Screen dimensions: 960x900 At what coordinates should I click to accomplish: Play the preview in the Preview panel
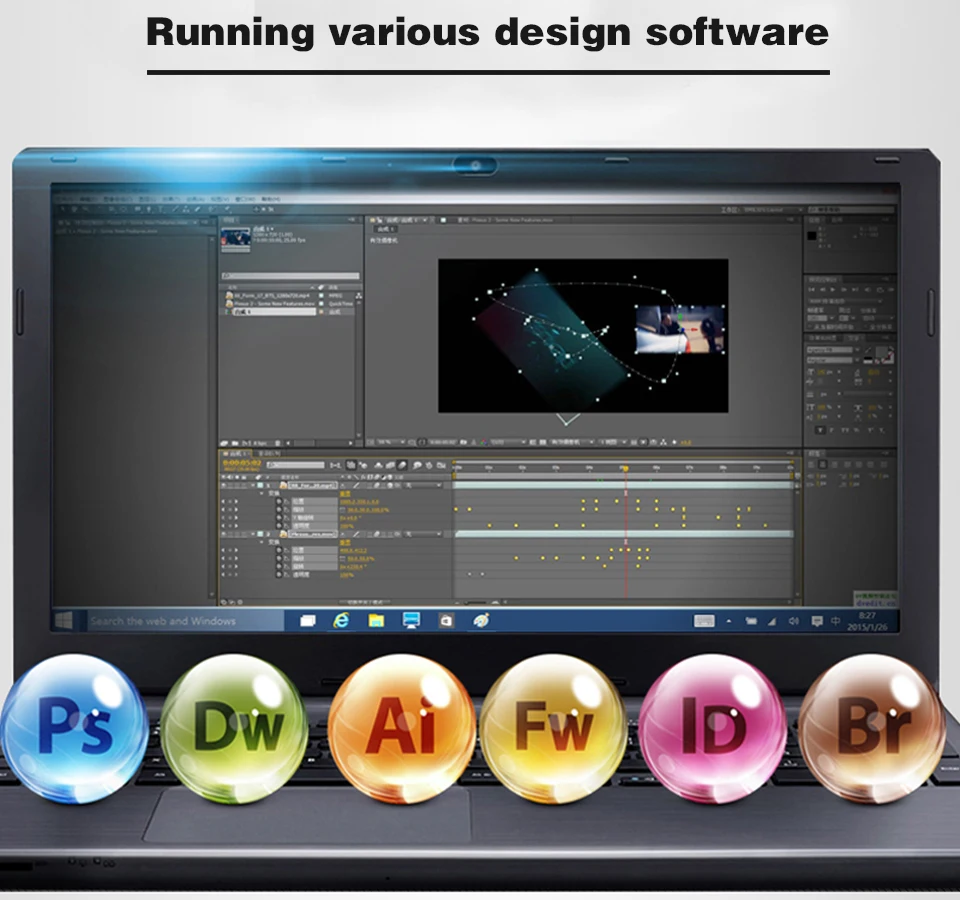click(x=833, y=290)
